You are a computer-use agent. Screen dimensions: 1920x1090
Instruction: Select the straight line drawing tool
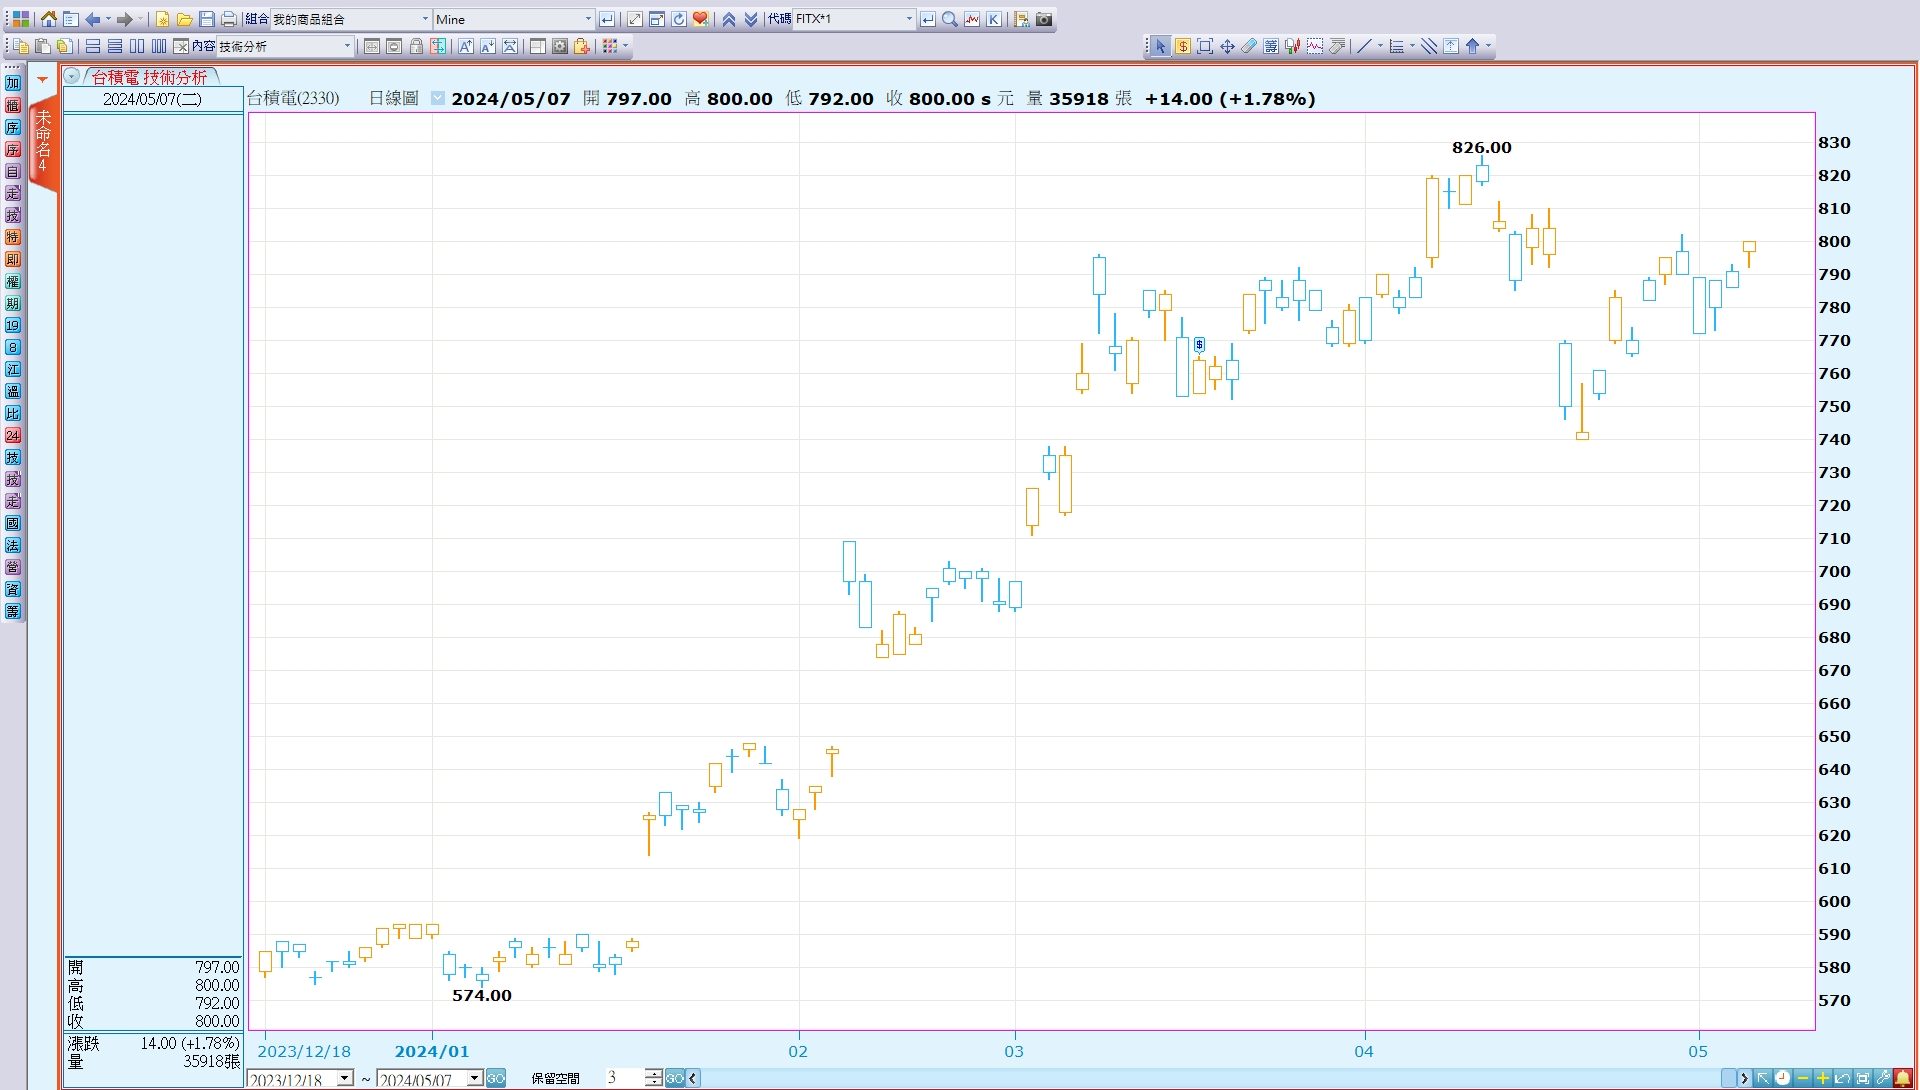click(1364, 46)
